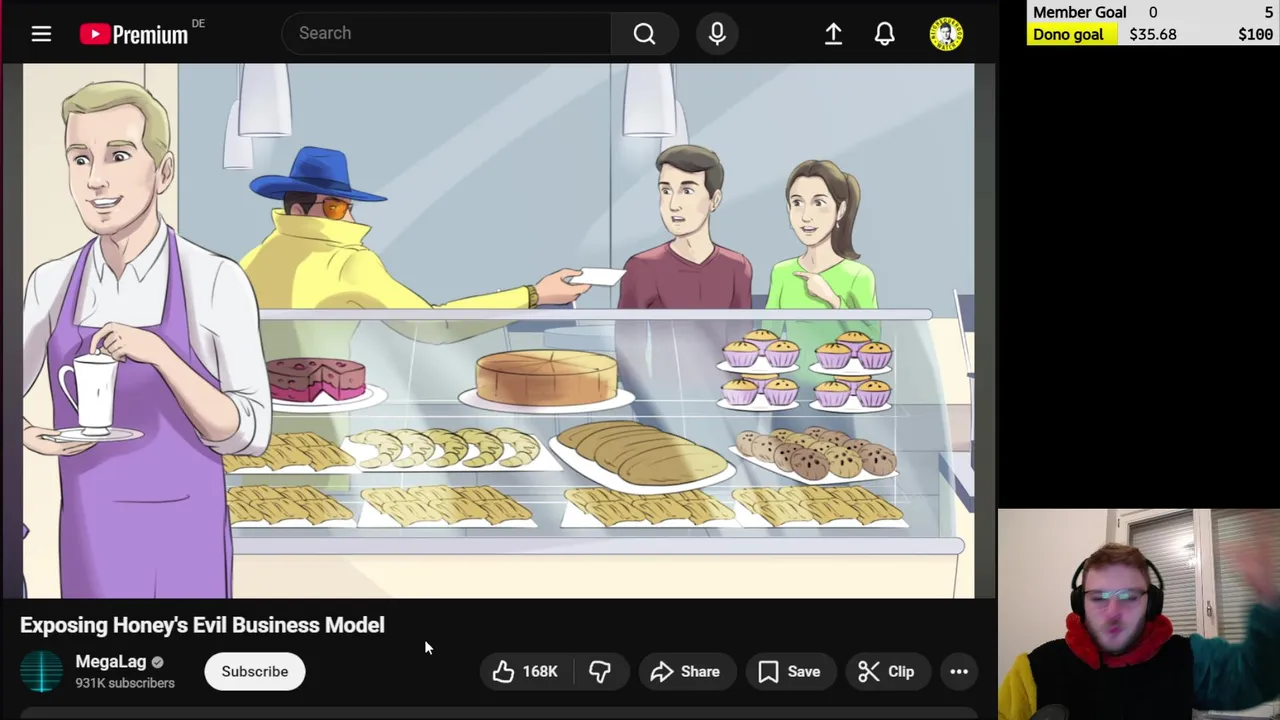Screen dimensions: 1280x720
Task: Start voice search with microphone icon
Action: 717,34
